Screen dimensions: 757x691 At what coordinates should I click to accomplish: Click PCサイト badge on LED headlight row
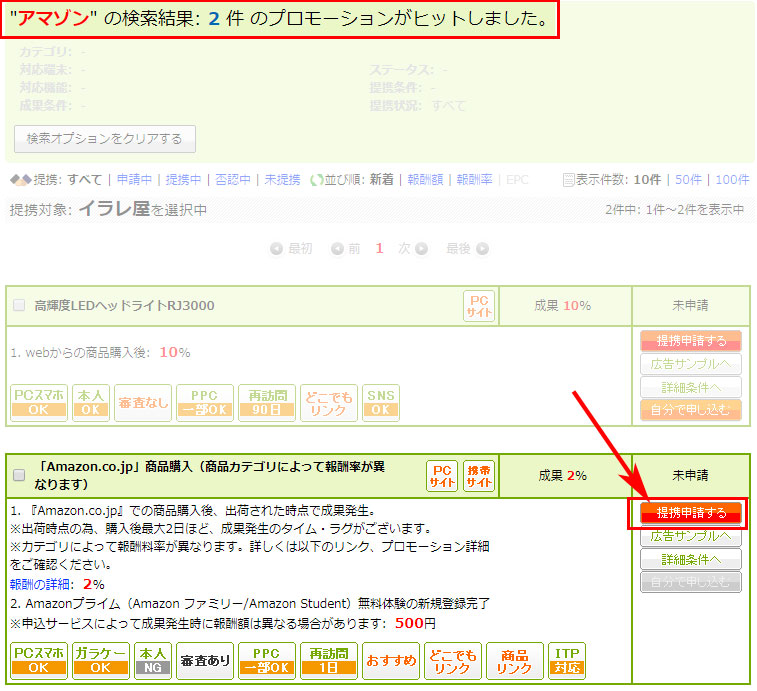click(479, 306)
